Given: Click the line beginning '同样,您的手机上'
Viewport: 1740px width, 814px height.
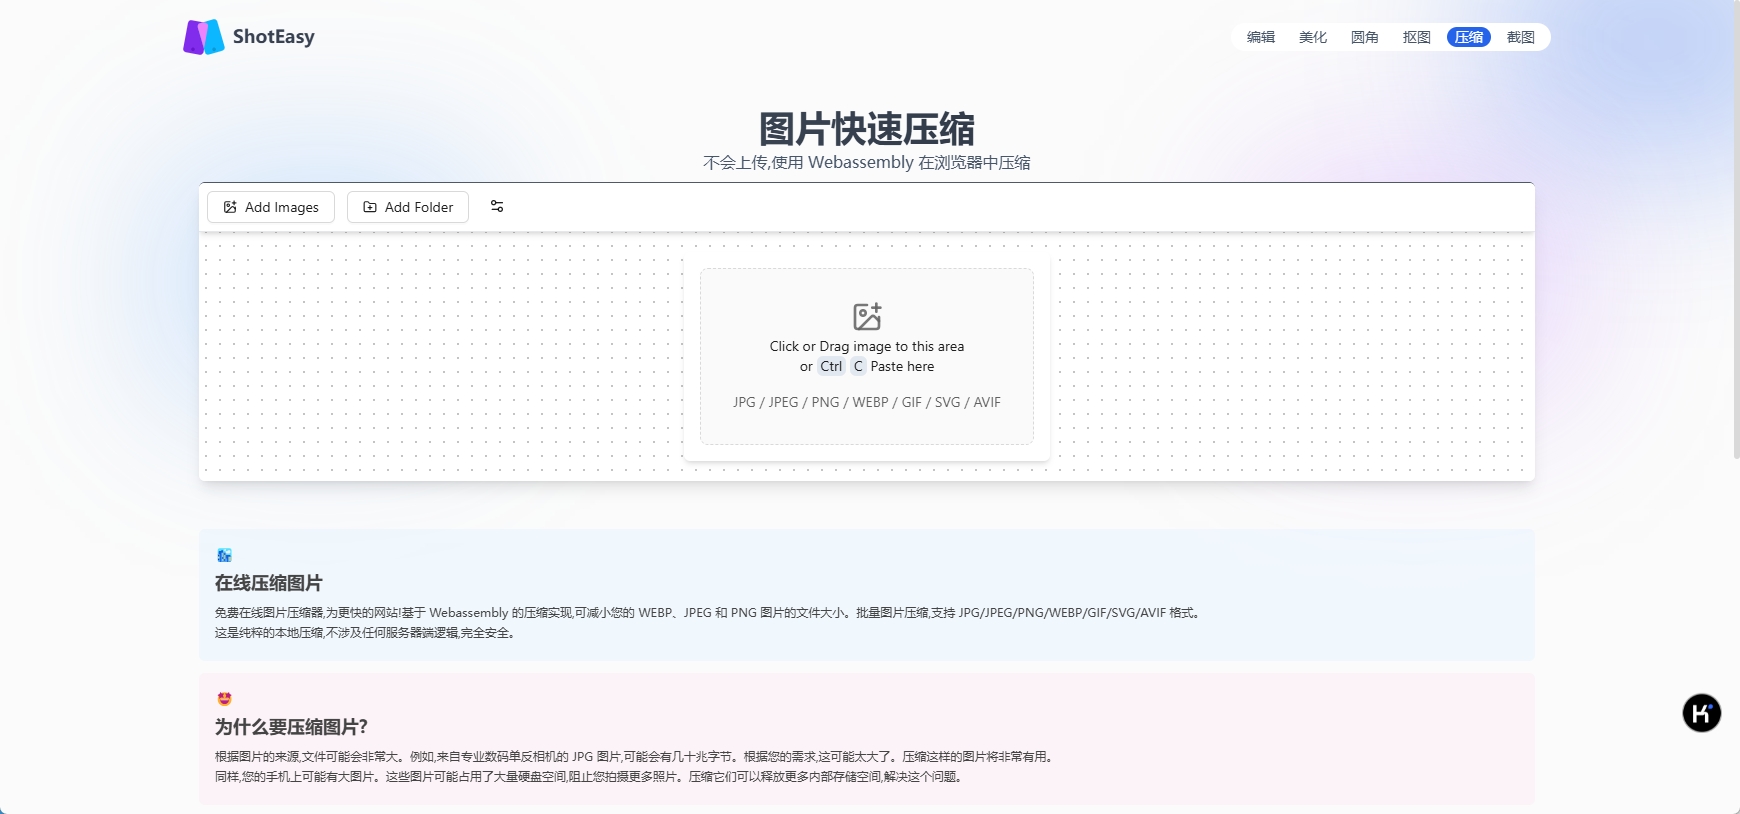Looking at the screenshot, I should click(589, 777).
